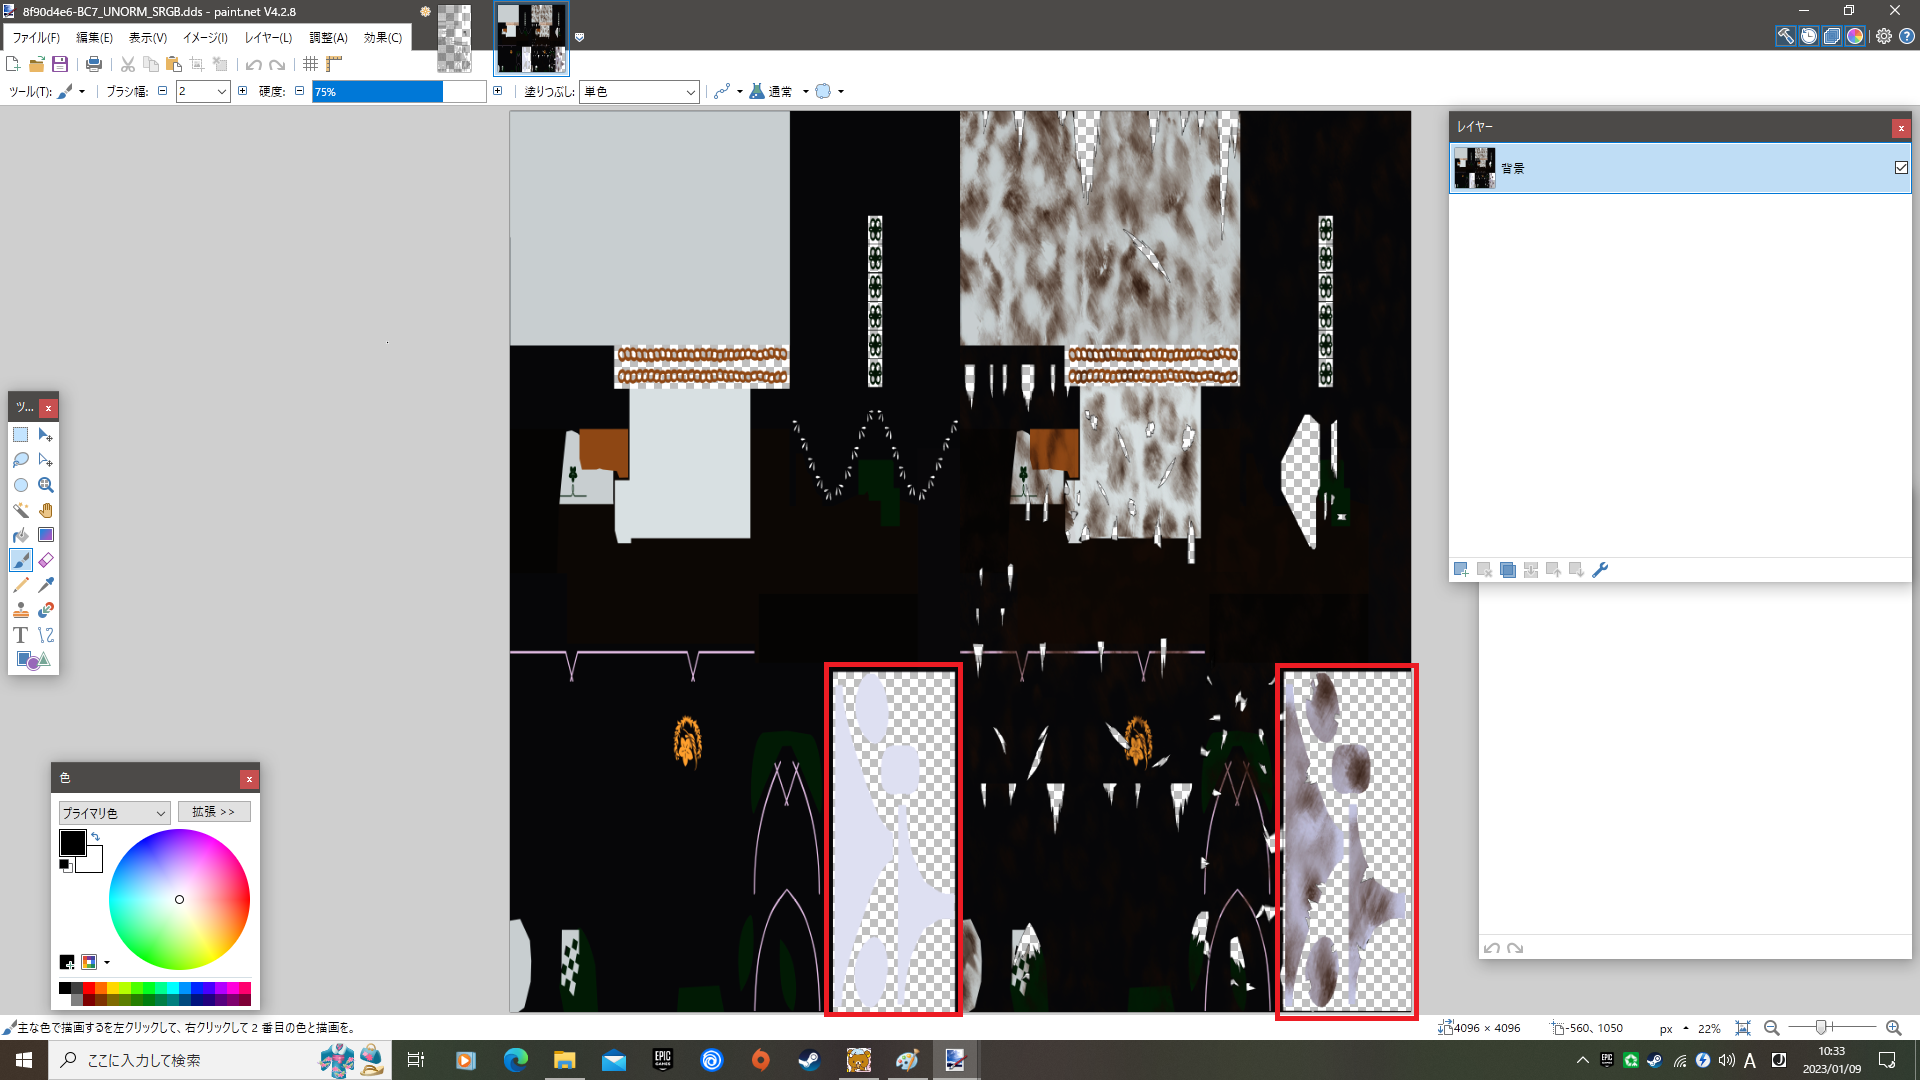Toggle the pixel grid icon

coord(311,64)
